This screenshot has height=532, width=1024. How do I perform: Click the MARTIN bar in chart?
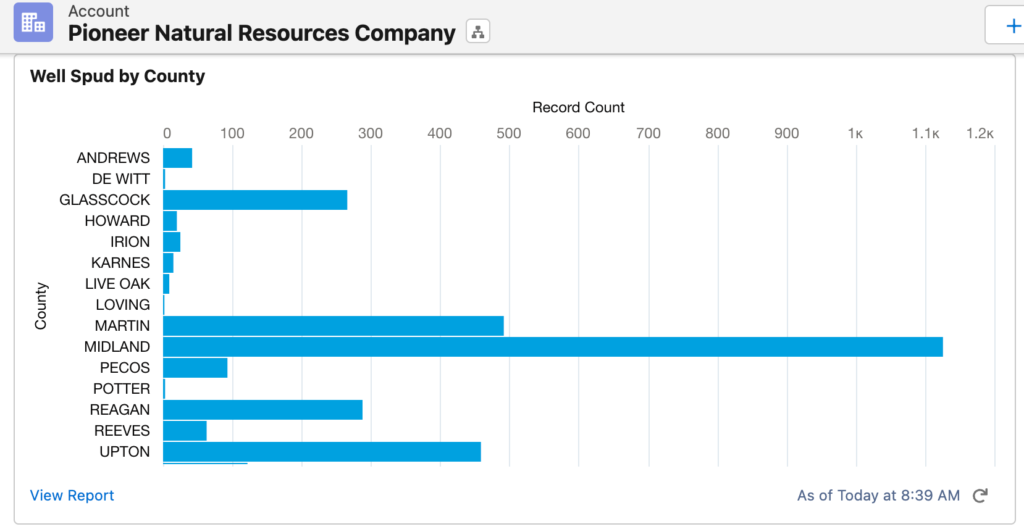tap(333, 326)
